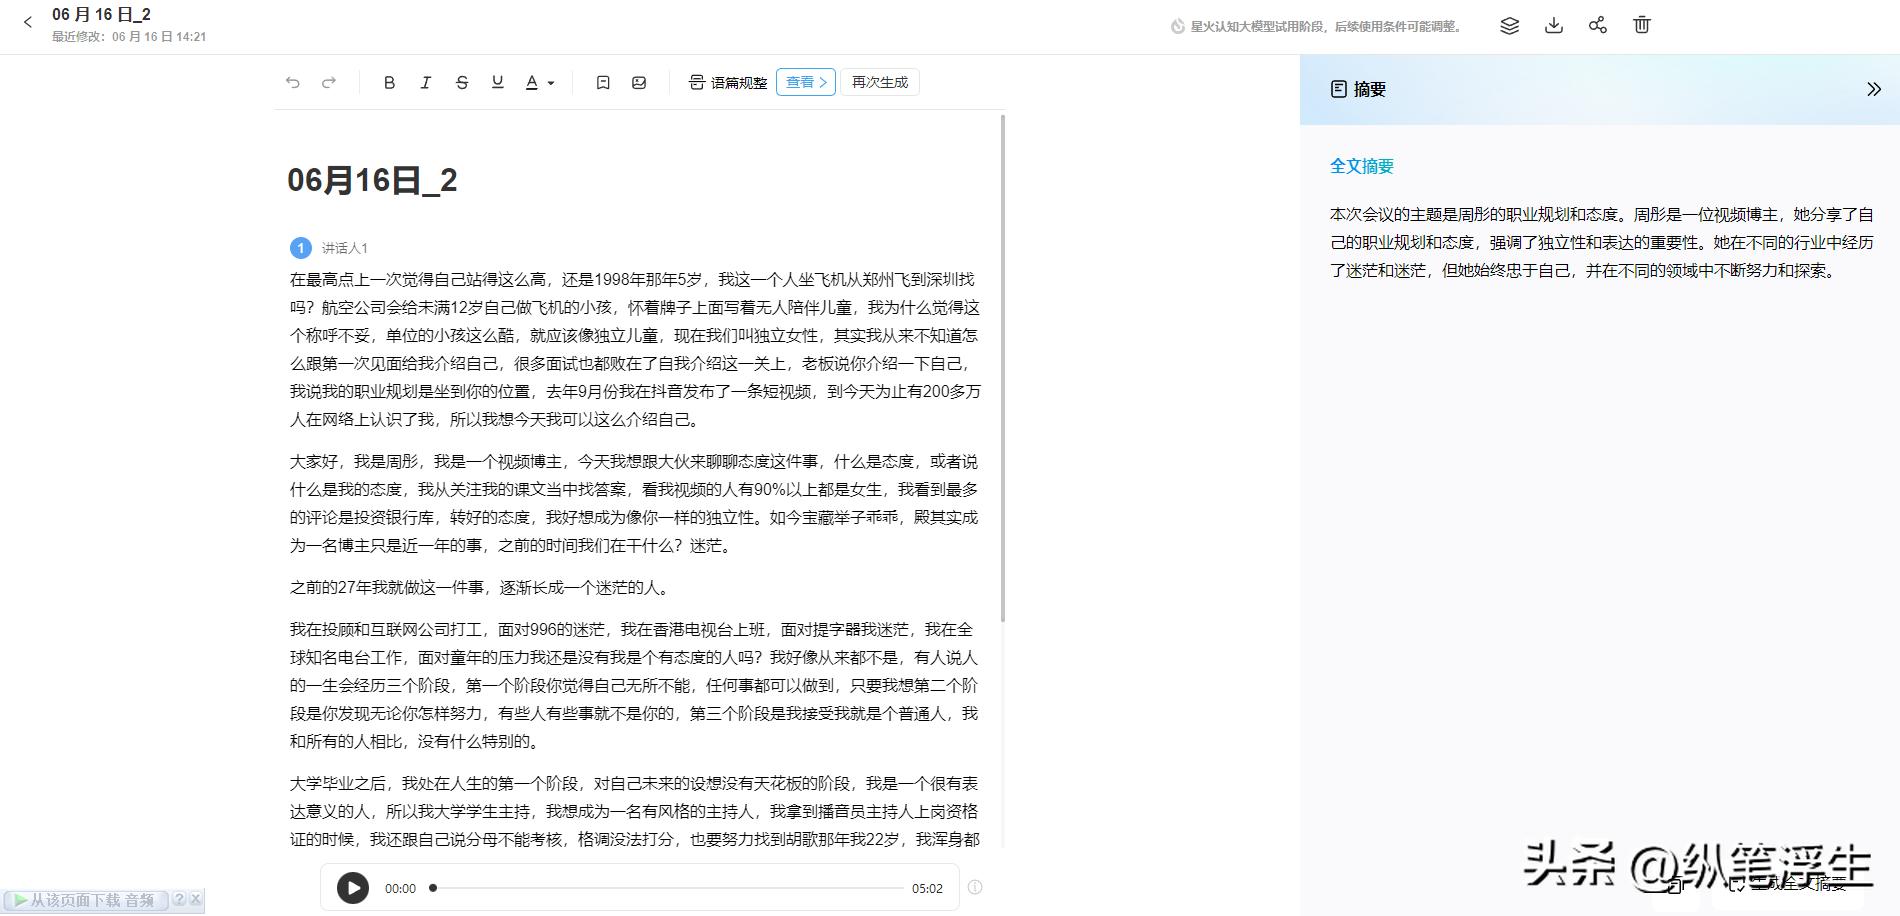Image resolution: width=1900 pixels, height=916 pixels.
Task: Click the undo arrow icon
Action: [x=293, y=83]
